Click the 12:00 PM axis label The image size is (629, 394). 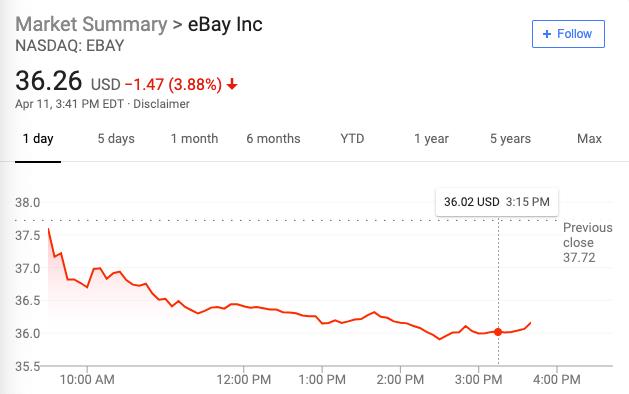[x=243, y=379]
